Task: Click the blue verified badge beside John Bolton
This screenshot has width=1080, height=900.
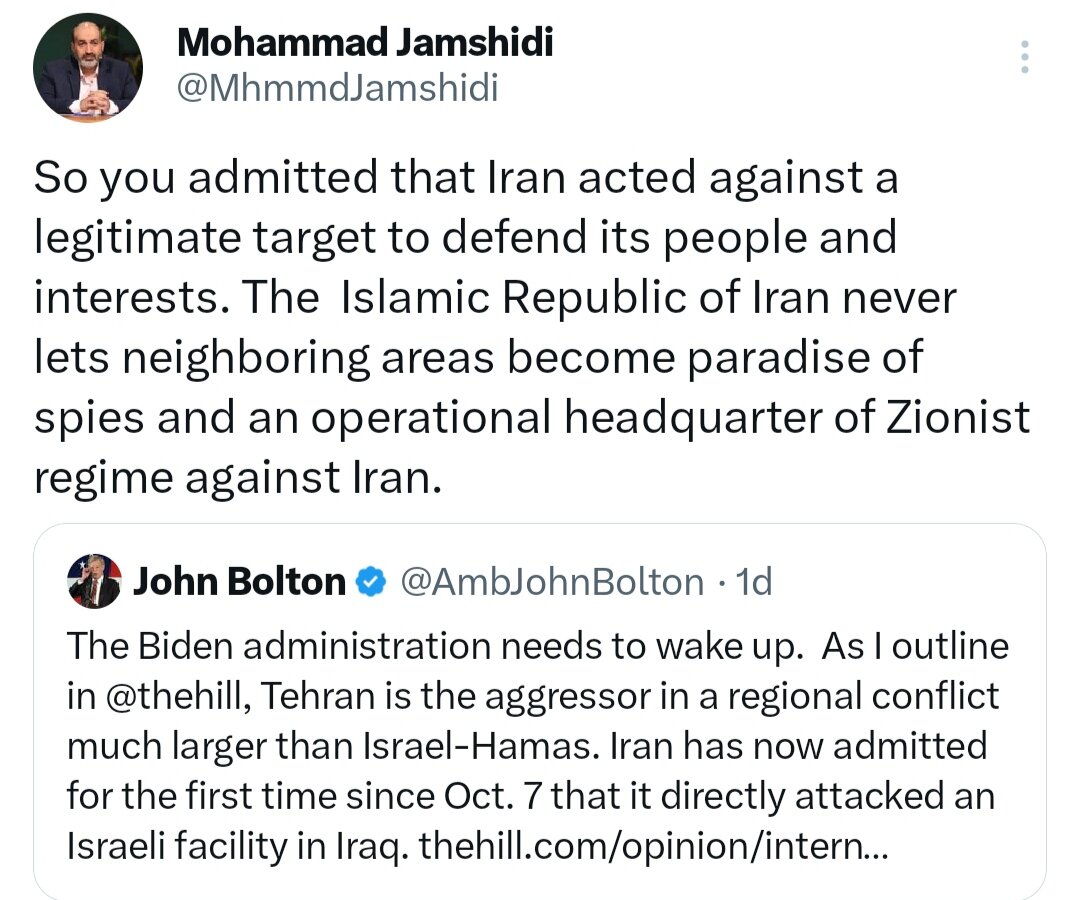Action: [371, 581]
